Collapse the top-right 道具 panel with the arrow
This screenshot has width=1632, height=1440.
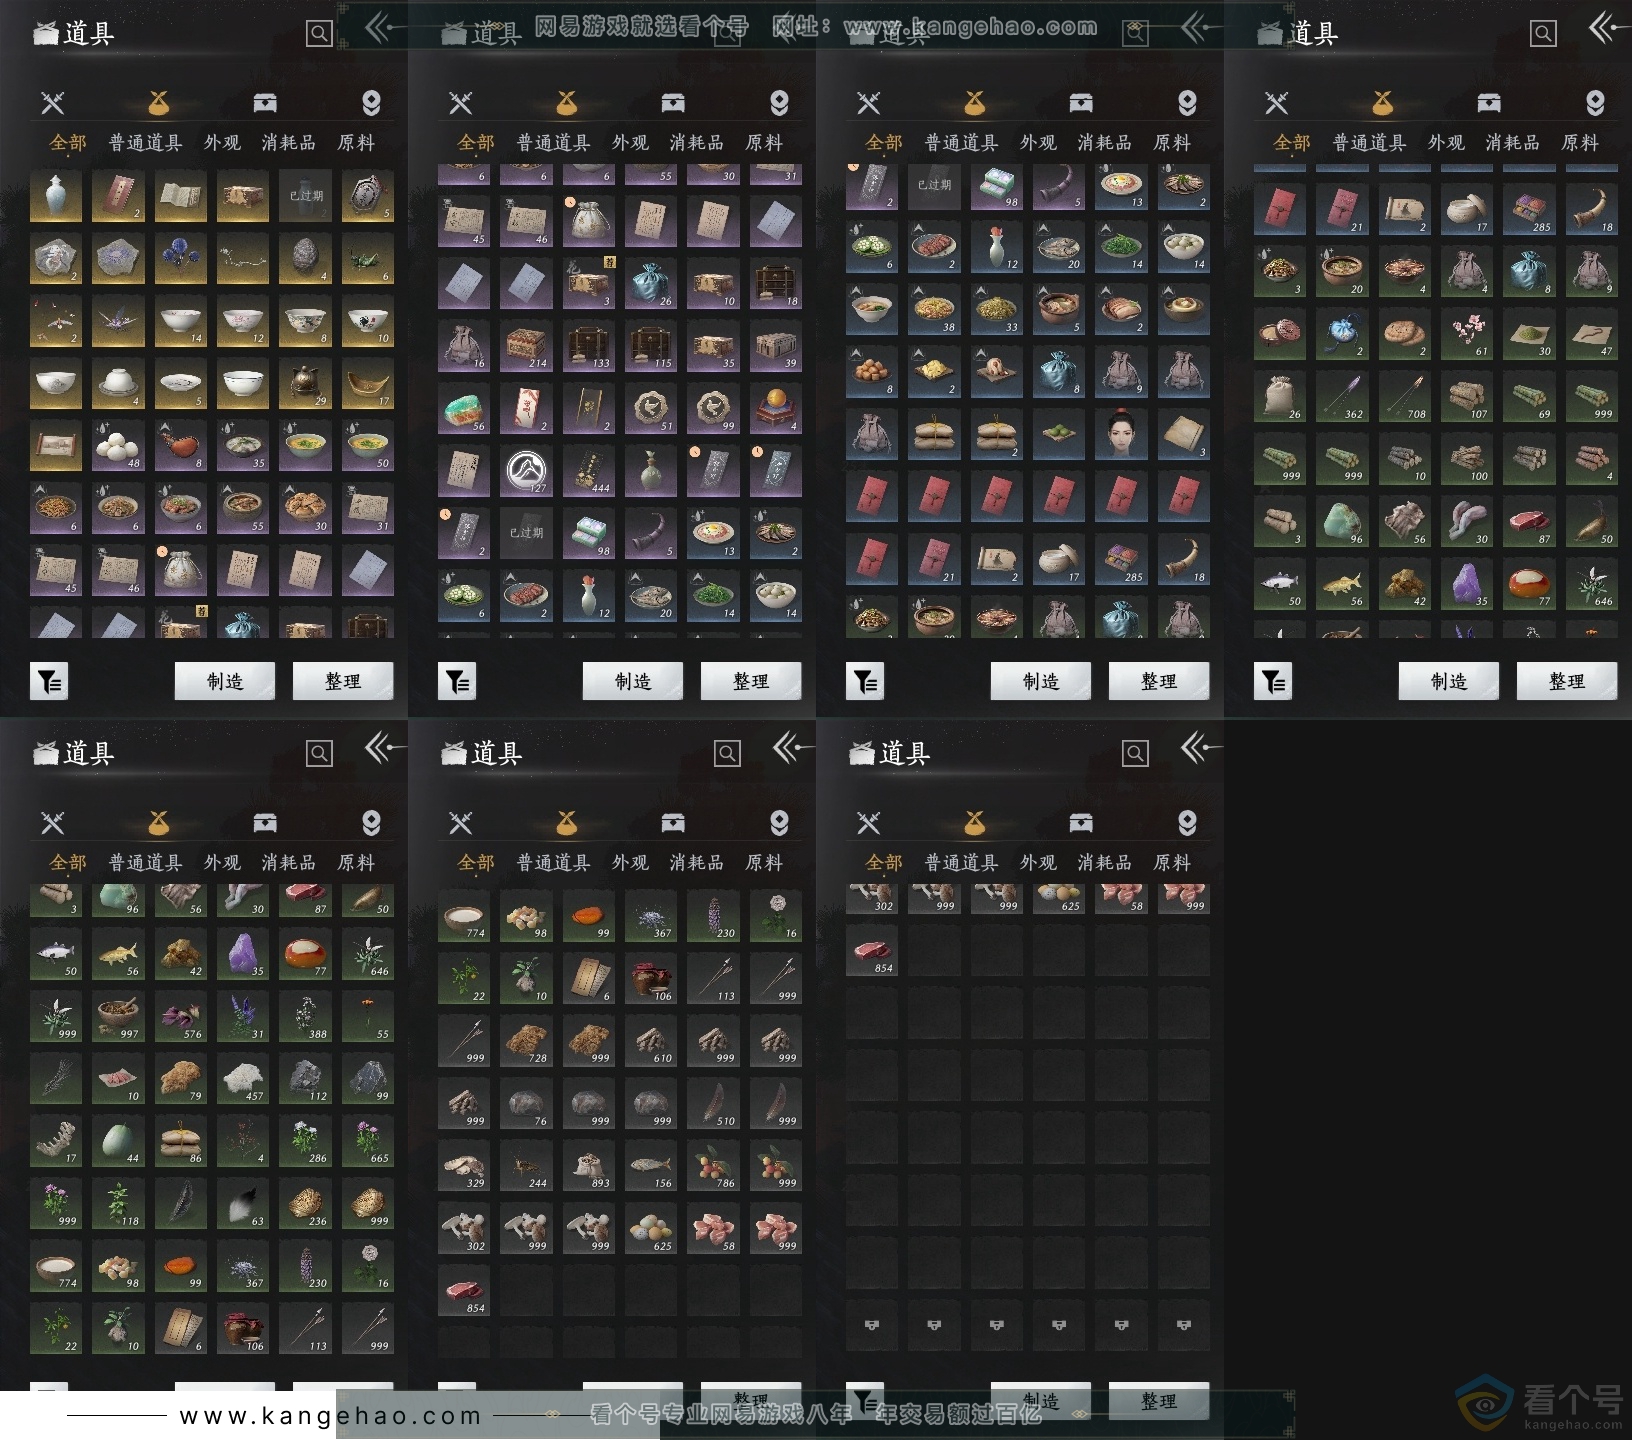[x=1607, y=28]
